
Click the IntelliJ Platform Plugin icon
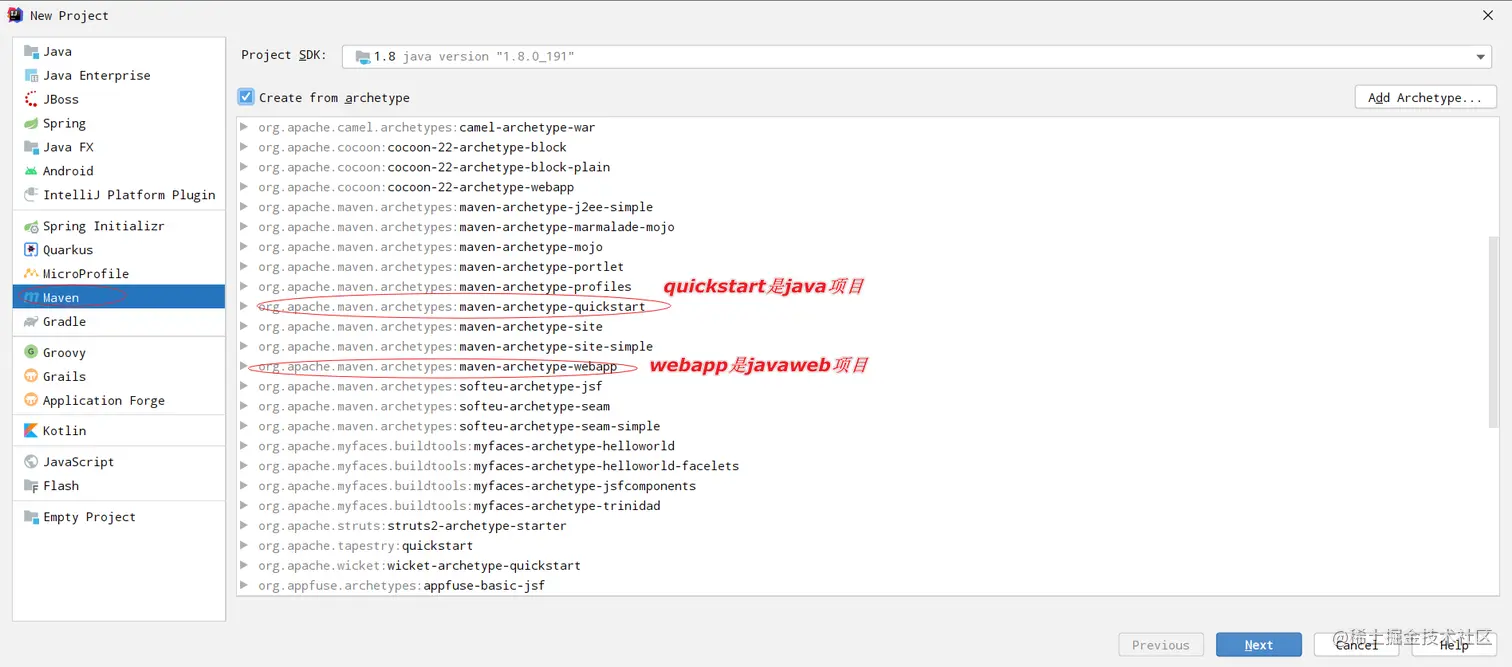(31, 195)
